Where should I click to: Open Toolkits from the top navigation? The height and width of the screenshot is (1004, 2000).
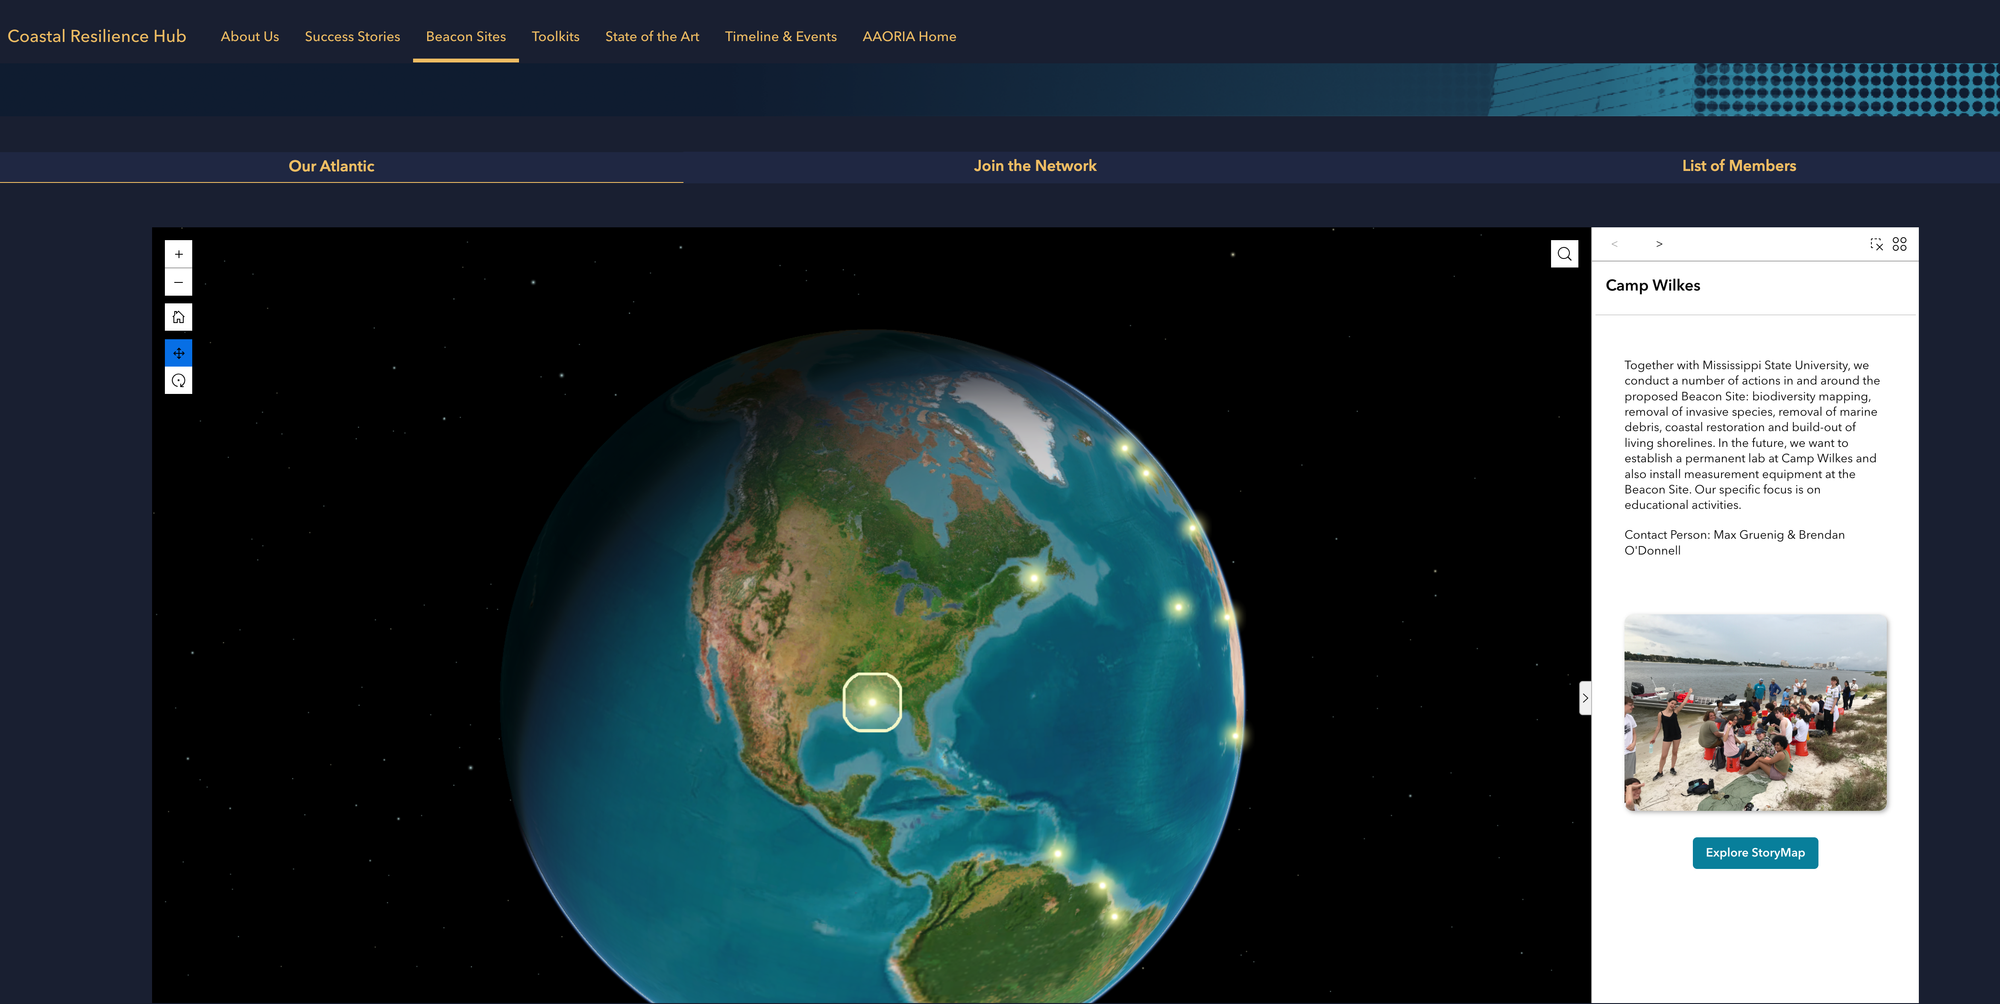pyautogui.click(x=555, y=36)
